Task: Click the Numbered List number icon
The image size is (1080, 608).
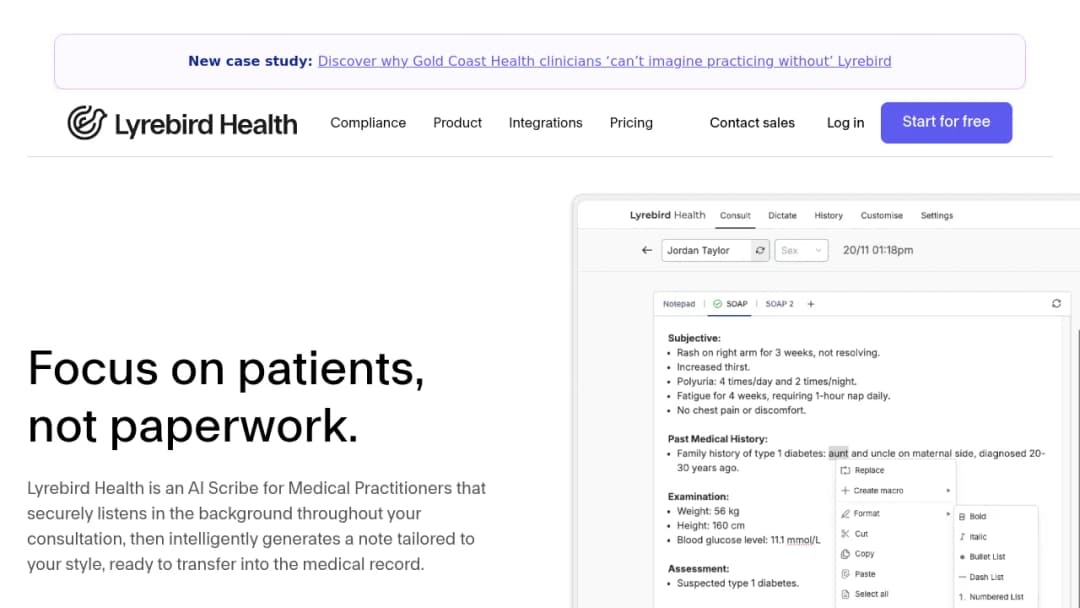Action: 962,597
